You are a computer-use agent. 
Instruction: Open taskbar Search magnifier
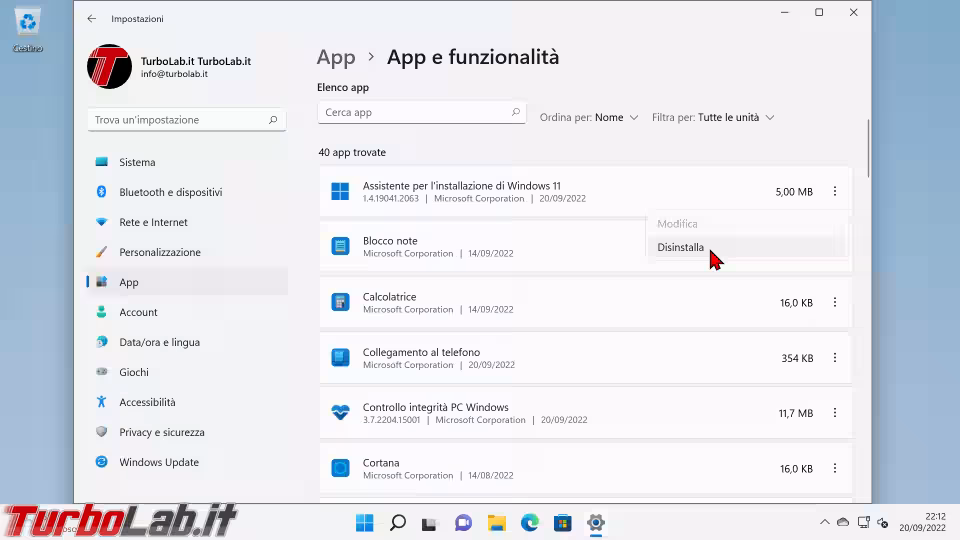tap(398, 523)
